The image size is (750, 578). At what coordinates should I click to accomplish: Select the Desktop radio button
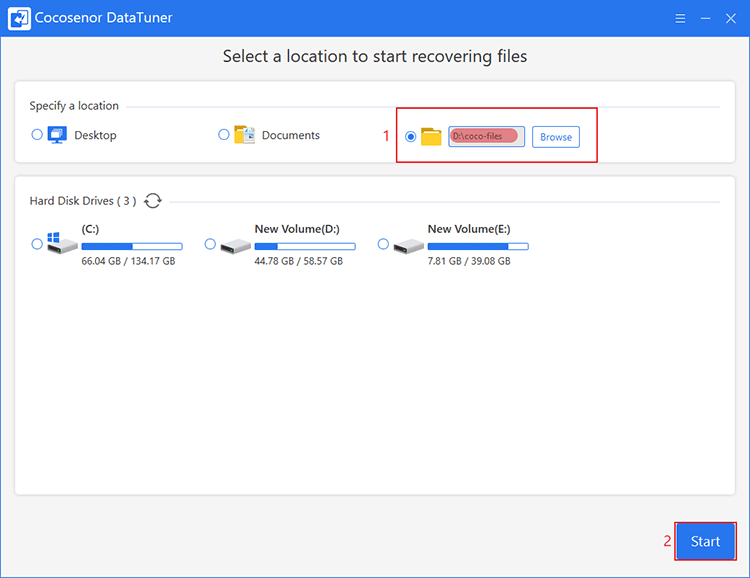click(37, 134)
